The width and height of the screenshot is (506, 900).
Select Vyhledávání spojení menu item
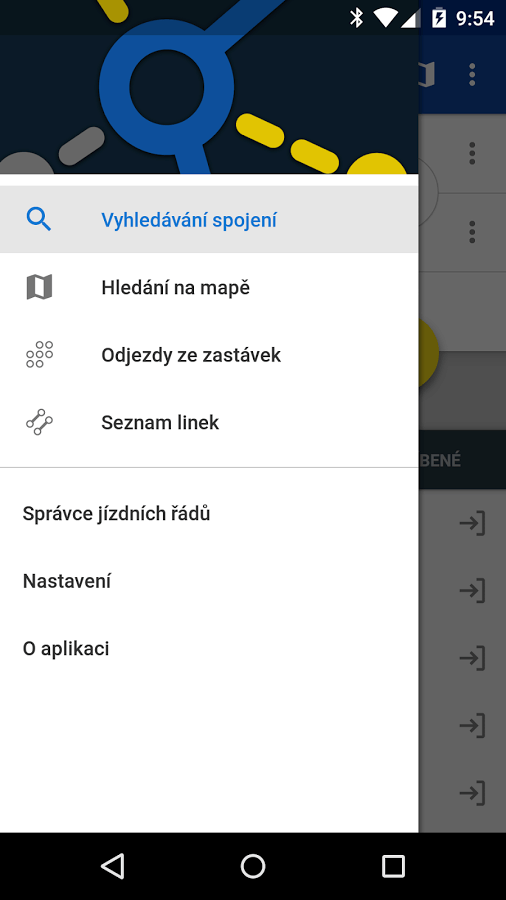coord(209,220)
